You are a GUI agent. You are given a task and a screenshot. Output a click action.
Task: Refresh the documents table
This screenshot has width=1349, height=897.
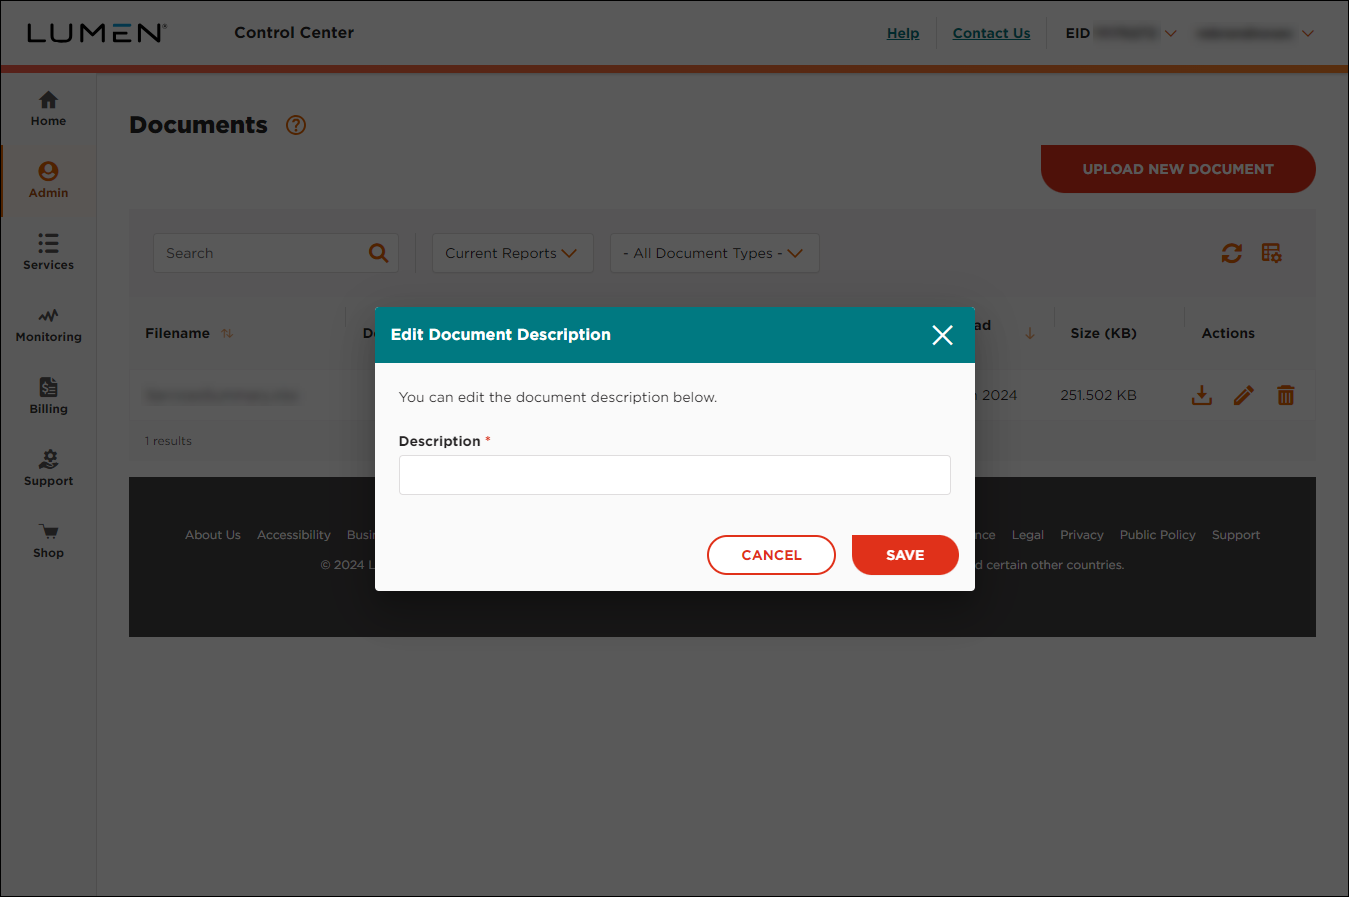point(1232,253)
